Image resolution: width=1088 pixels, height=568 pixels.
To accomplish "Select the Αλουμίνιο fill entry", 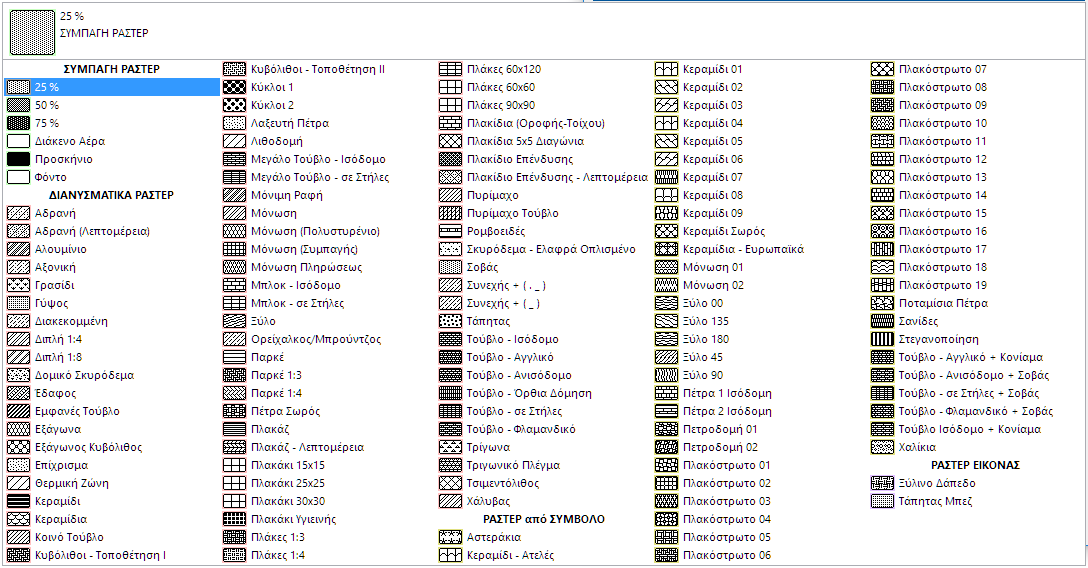I will (x=60, y=250).
